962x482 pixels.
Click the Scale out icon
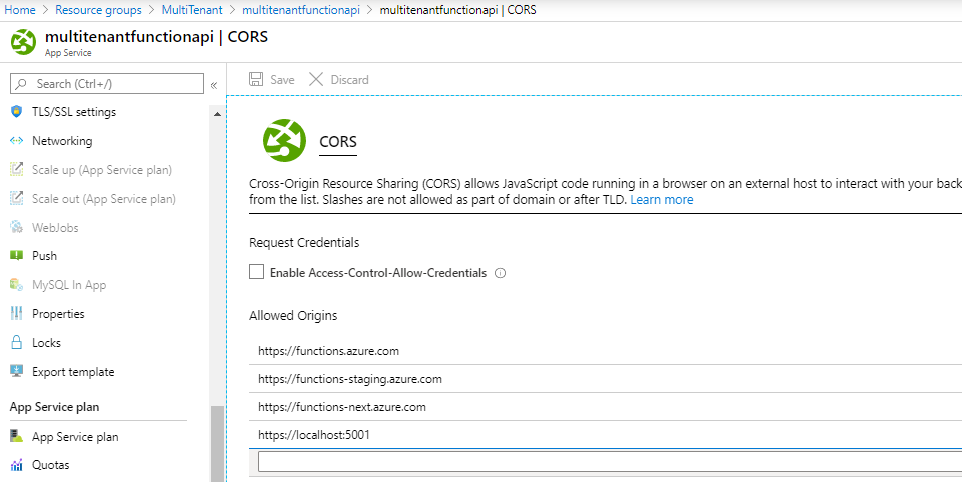point(17,198)
